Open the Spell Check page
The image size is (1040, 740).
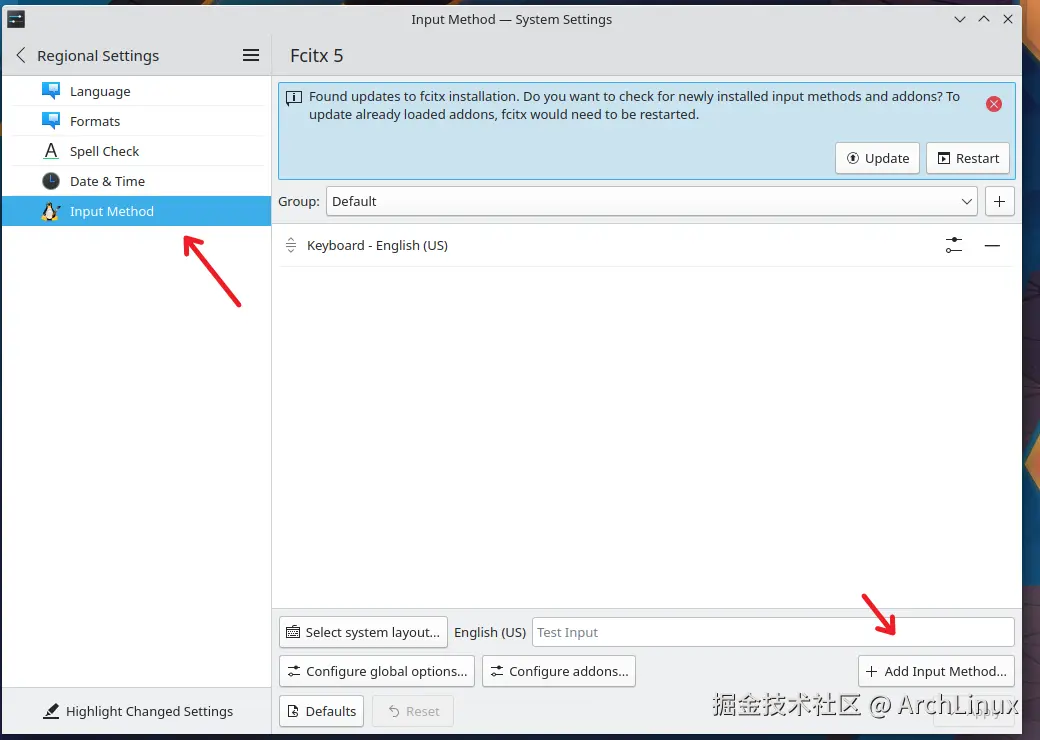pyautogui.click(x=137, y=151)
